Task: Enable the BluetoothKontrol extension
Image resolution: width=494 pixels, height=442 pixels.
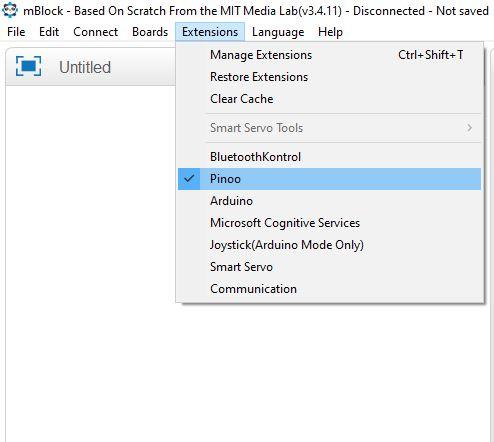Action: (x=329, y=157)
